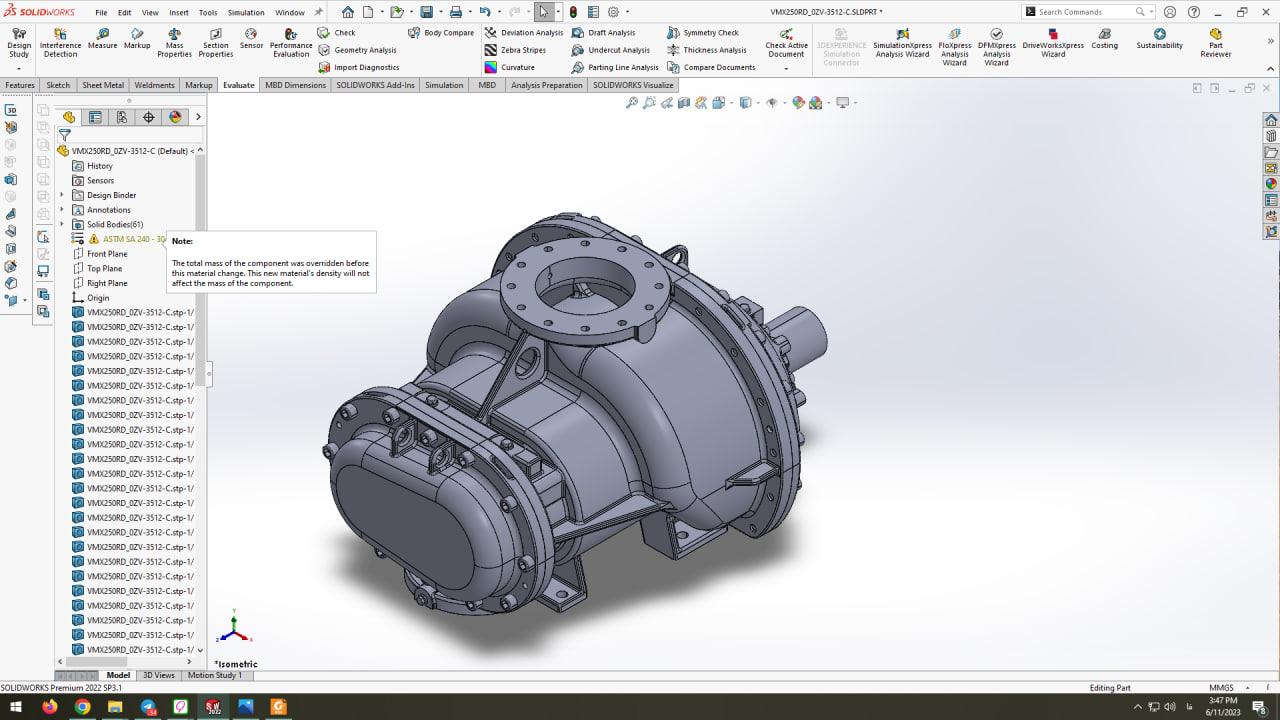
Task: Open the Tools menu
Action: 208,12
